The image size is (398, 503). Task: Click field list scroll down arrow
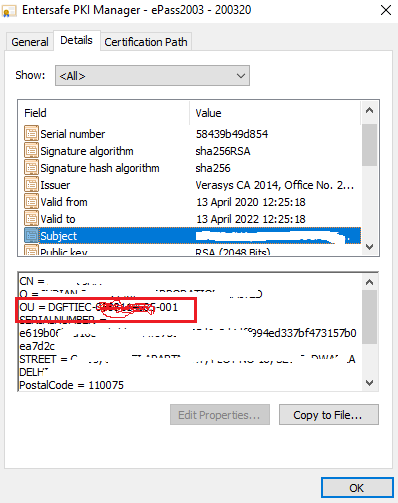pos(369,247)
